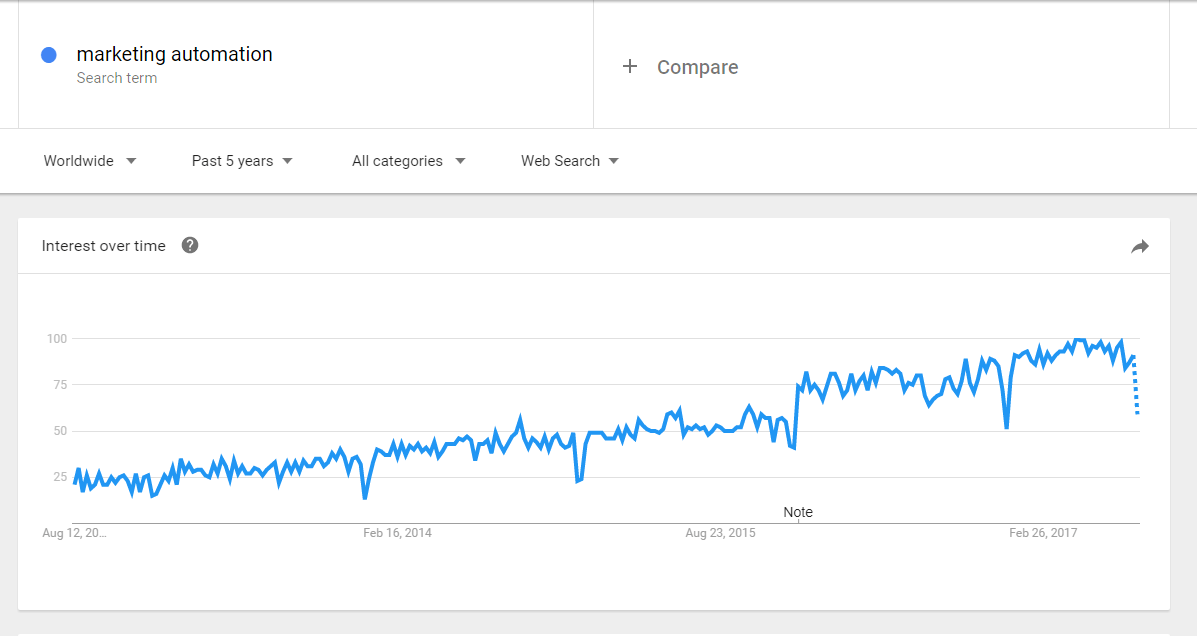Open the All categories dropdown
The height and width of the screenshot is (636, 1197).
pos(408,161)
